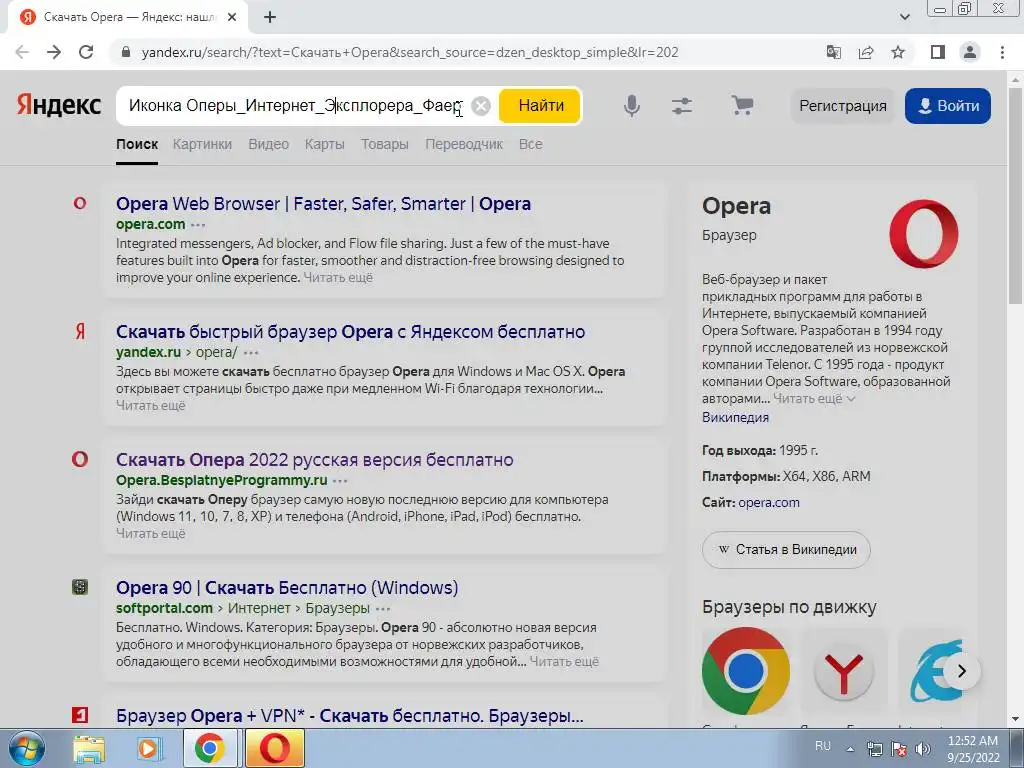Screen dimensions: 1024x768
Task: Open Opera Web Browser result title
Action: (323, 204)
